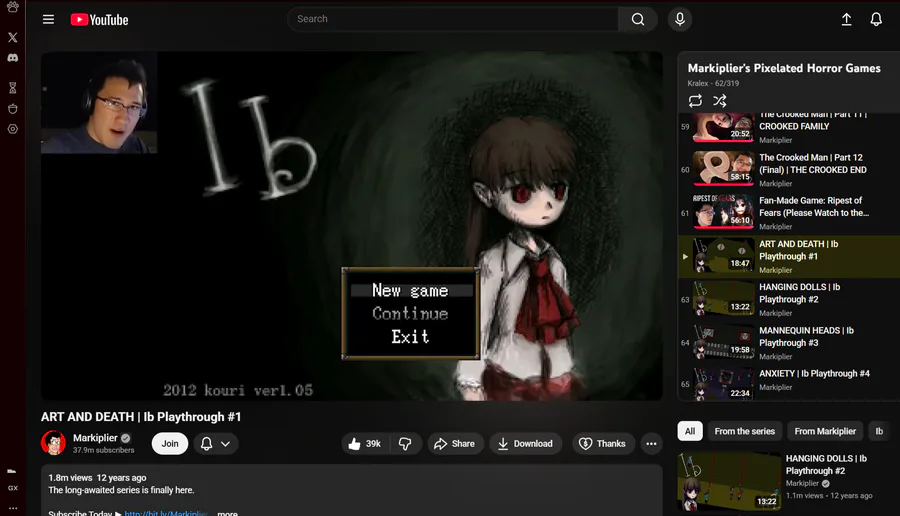
Task: Click the sidebar icon above the GX label
Action: [x=11, y=471]
